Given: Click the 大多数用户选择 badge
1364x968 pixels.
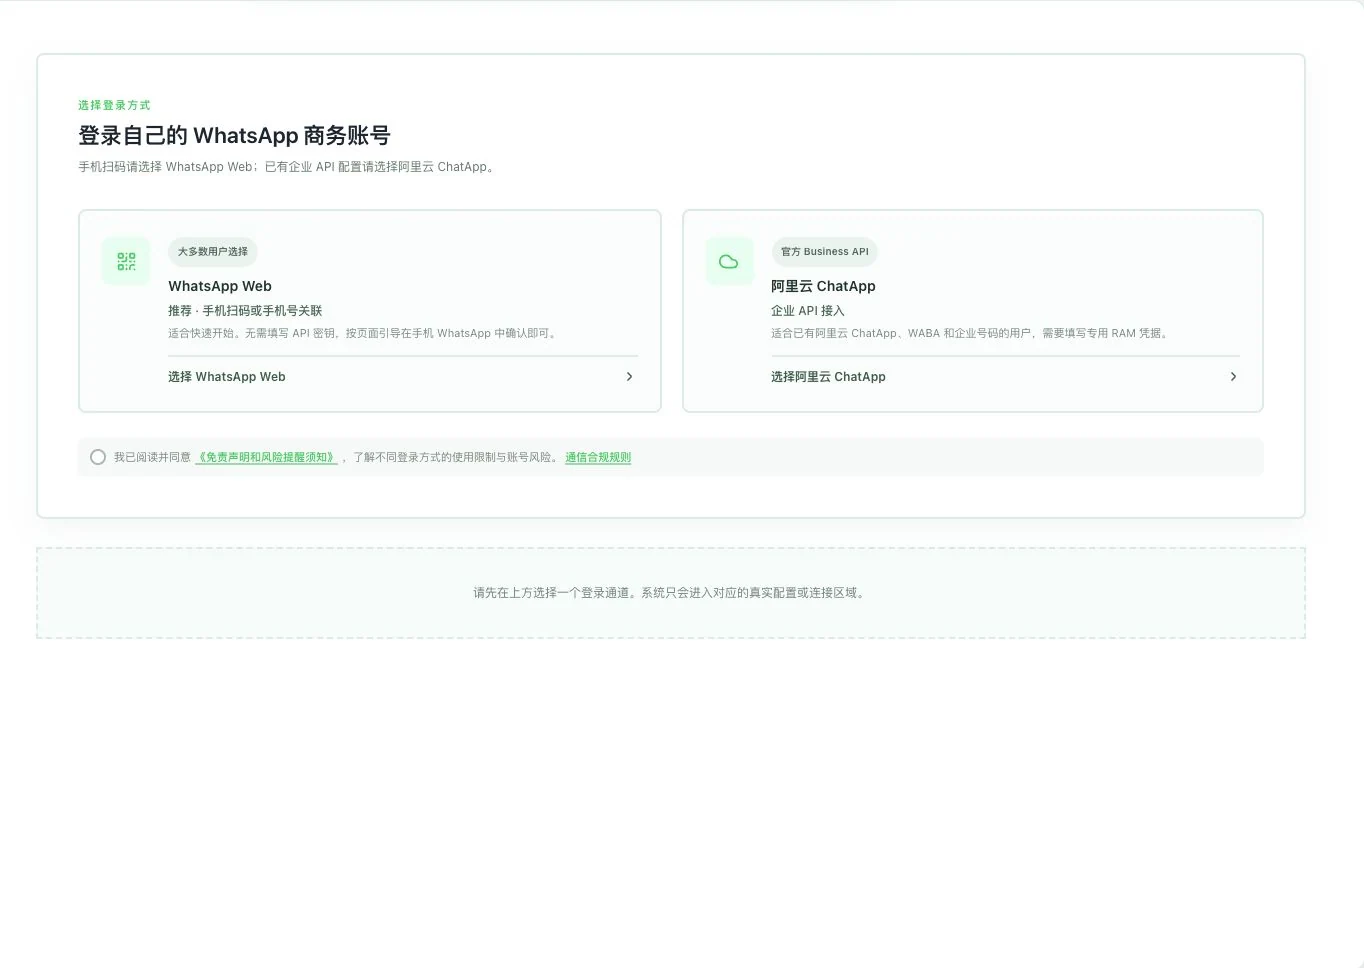Looking at the screenshot, I should click(x=213, y=252).
